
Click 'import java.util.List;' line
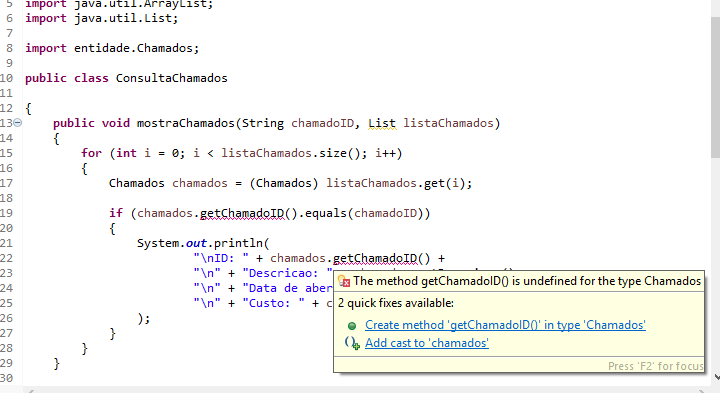101,18
